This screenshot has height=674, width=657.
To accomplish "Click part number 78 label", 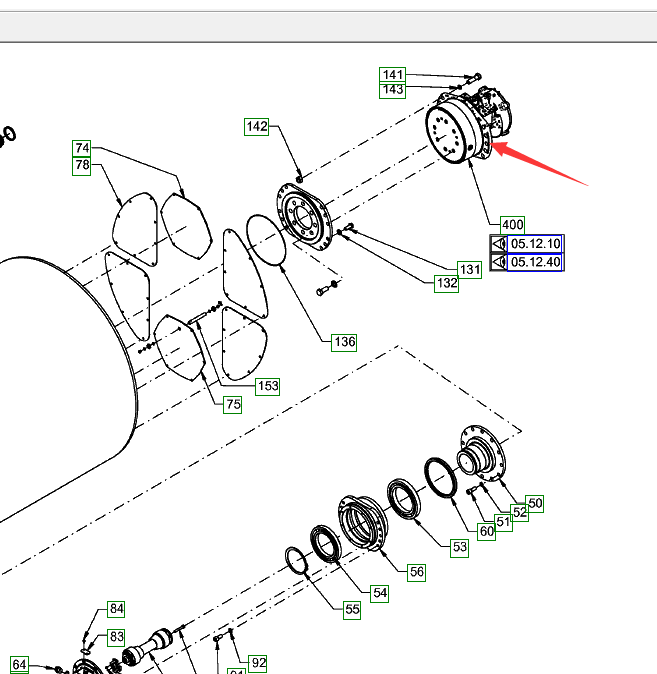I will (x=82, y=164).
